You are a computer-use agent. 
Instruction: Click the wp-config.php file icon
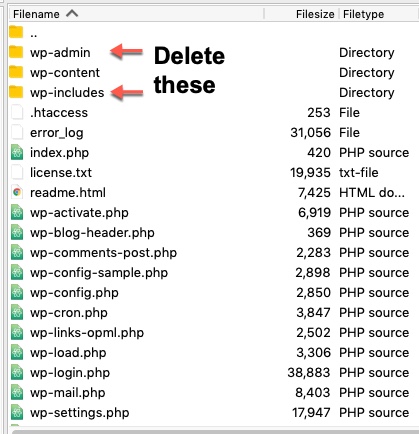tap(17, 292)
